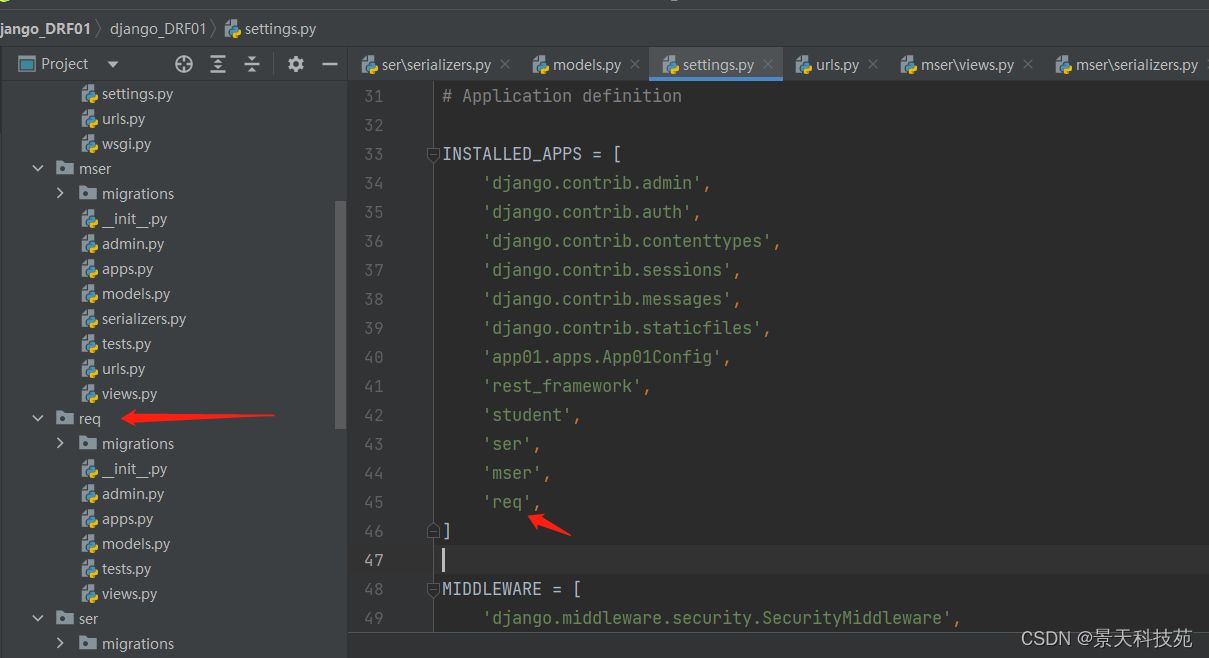Select views.py under mser in the project tree
The height and width of the screenshot is (658, 1209).
128,393
